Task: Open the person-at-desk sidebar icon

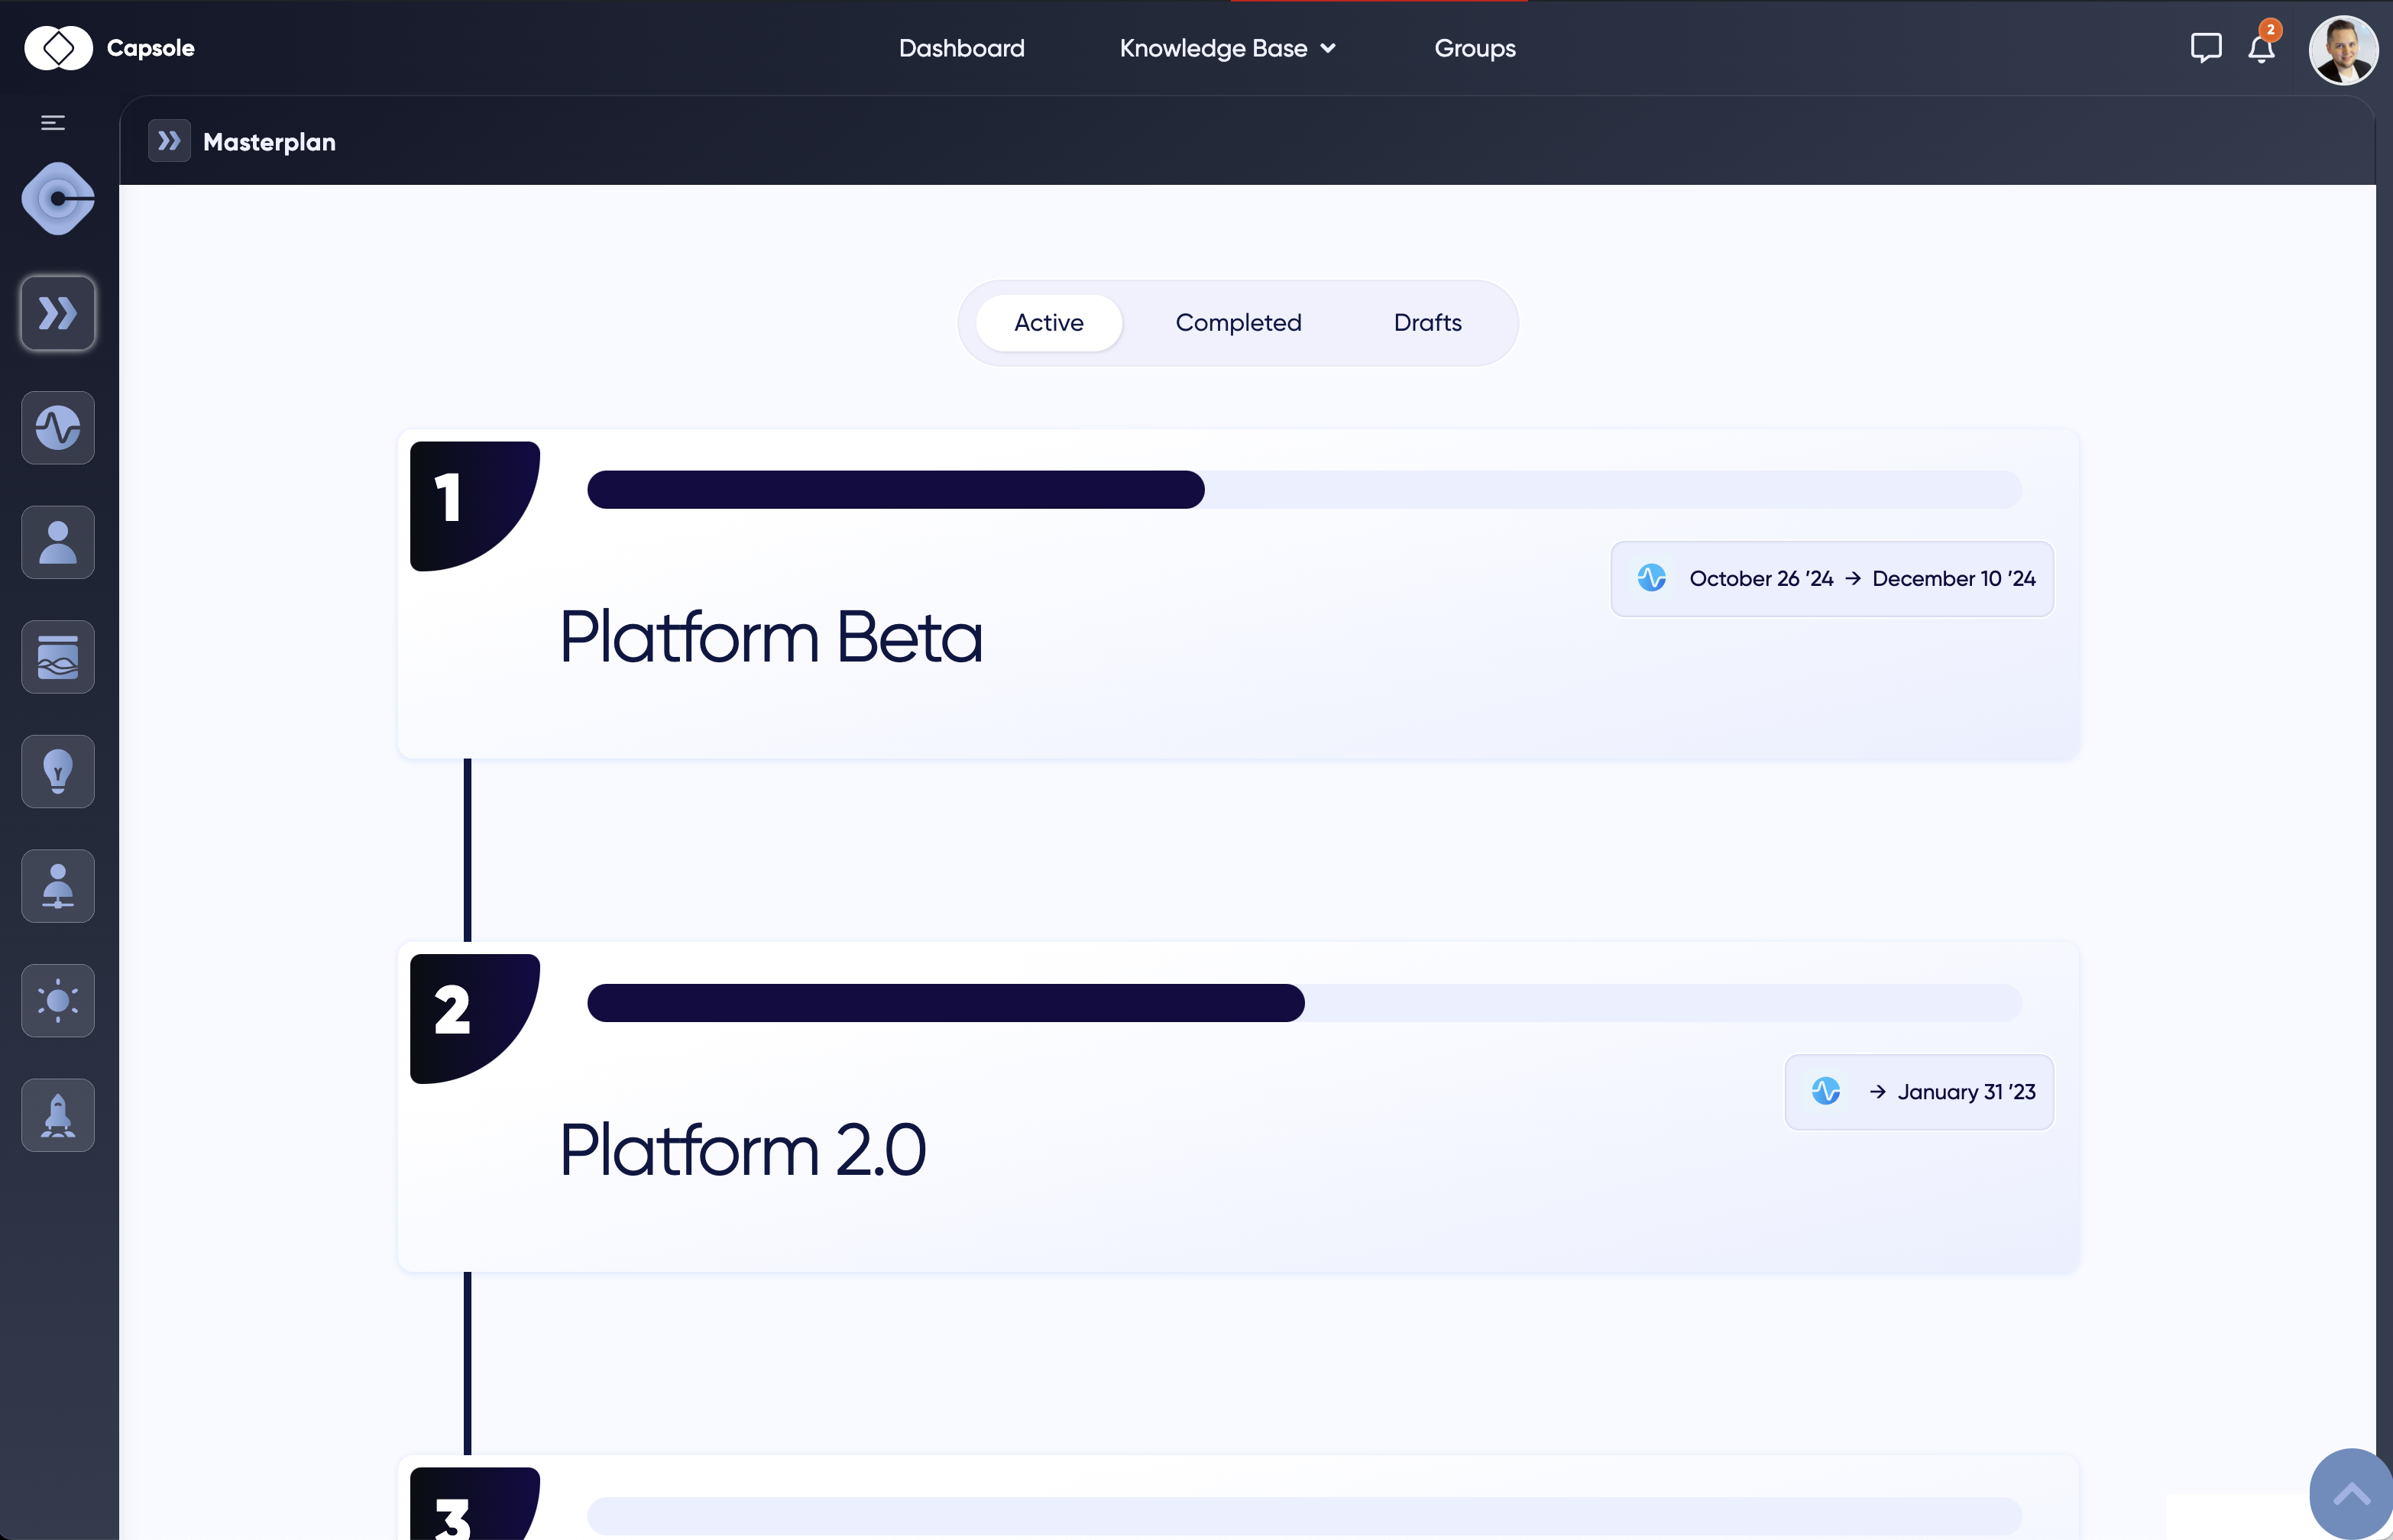Action: (58, 886)
